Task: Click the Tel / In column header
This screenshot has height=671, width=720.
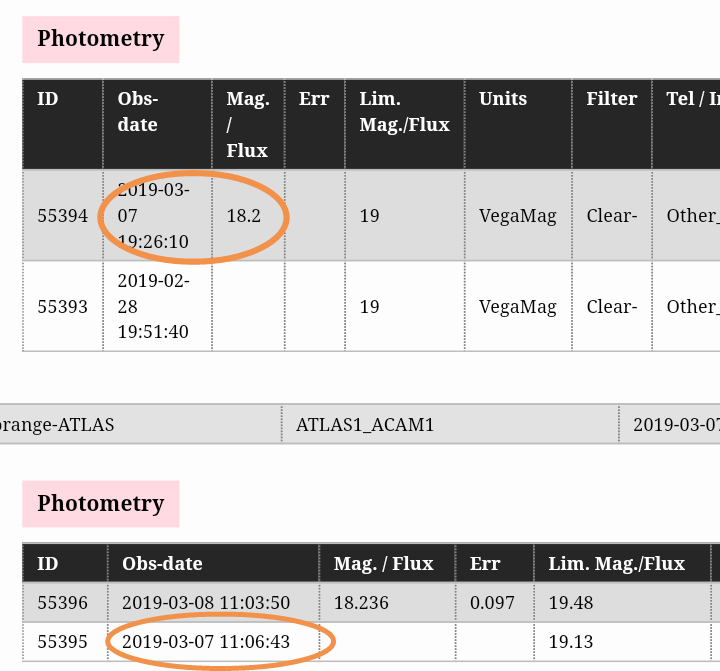Action: coord(692,99)
